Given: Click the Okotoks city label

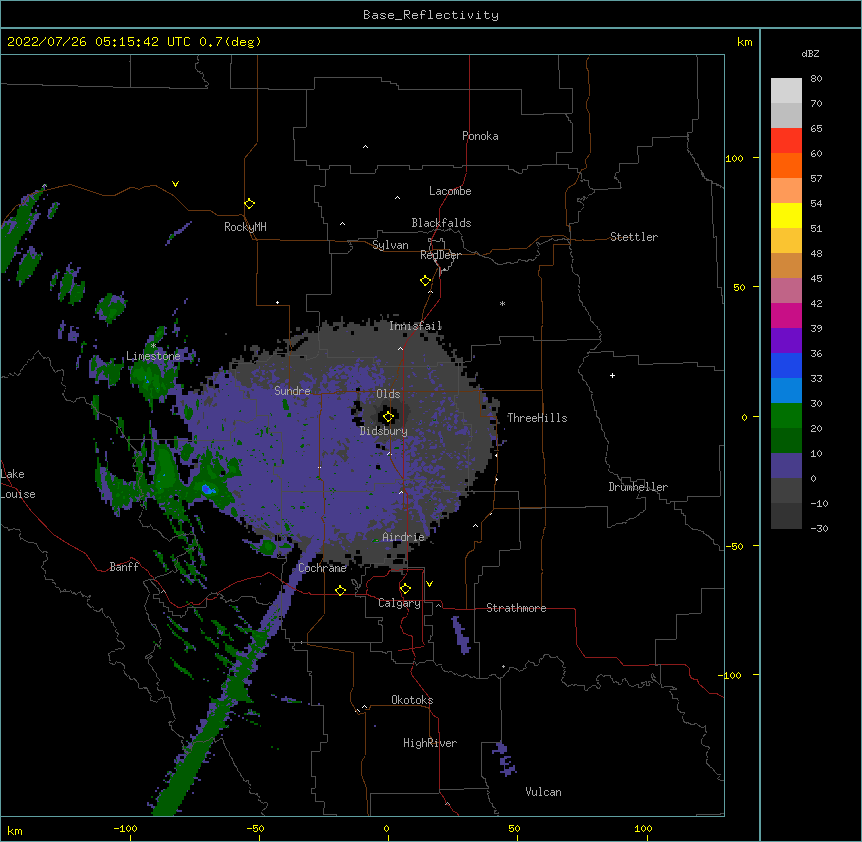Looking at the screenshot, I should coord(412,700).
